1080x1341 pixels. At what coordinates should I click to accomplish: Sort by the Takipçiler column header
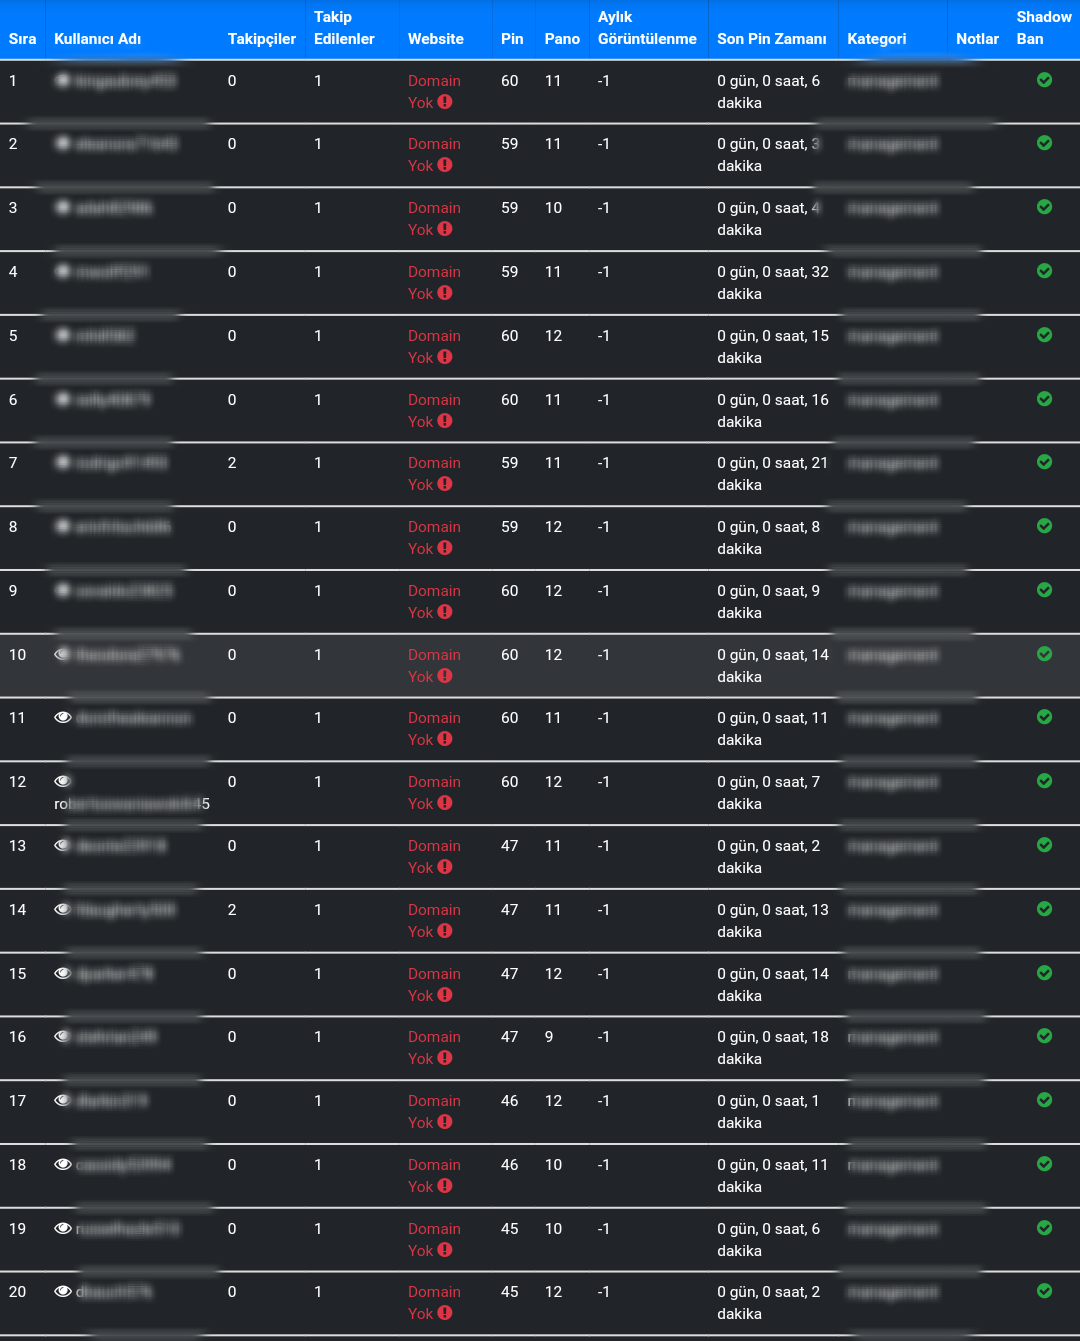262,39
